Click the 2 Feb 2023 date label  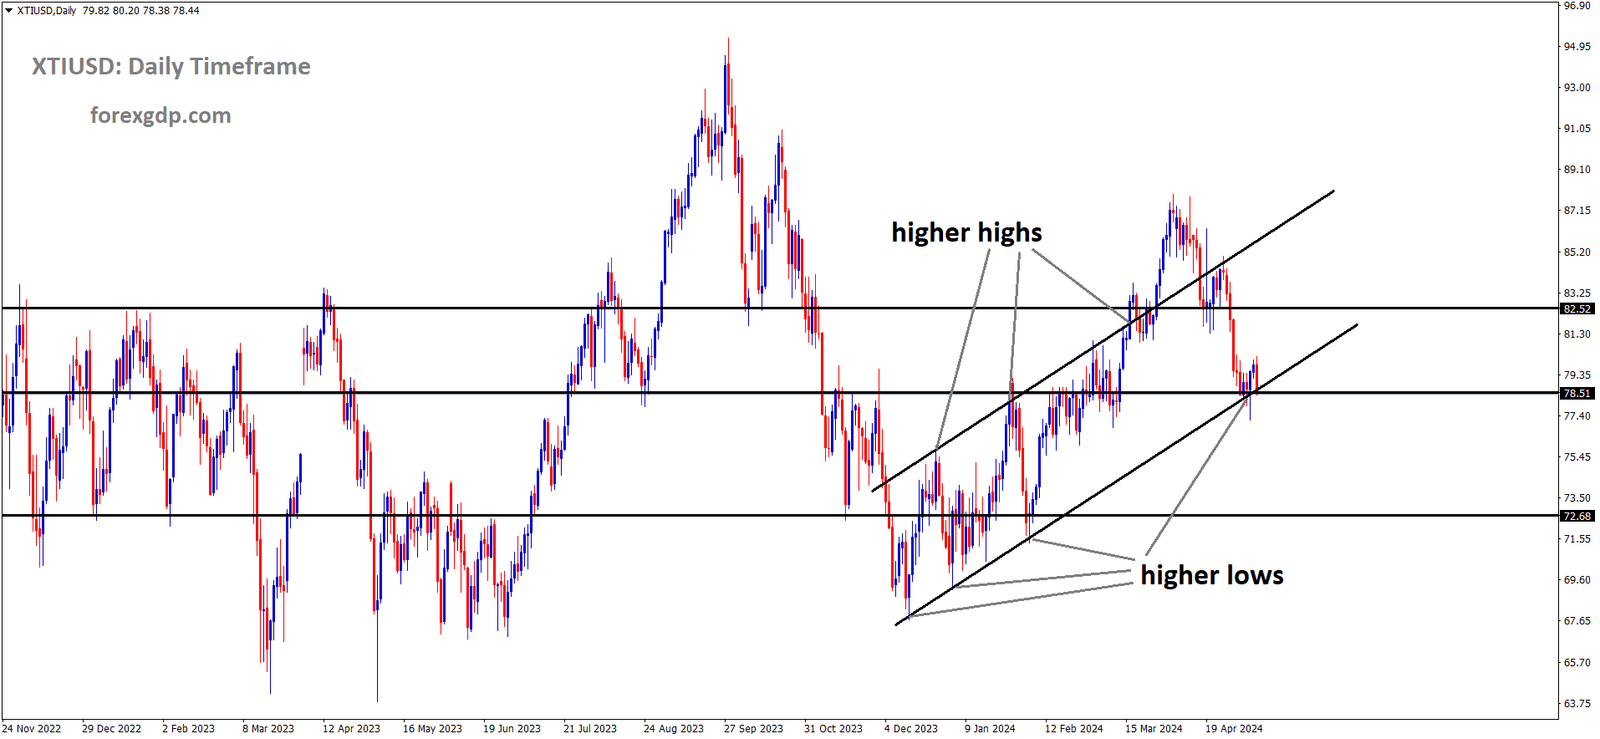[189, 729]
